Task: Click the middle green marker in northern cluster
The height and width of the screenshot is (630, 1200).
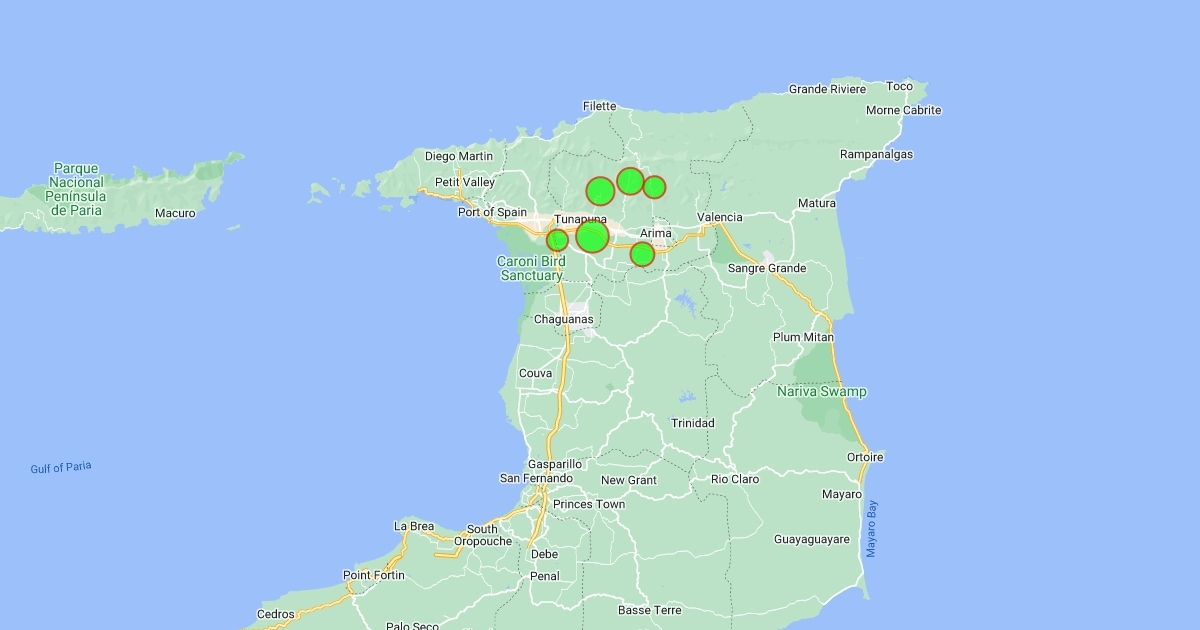Action: click(x=630, y=181)
